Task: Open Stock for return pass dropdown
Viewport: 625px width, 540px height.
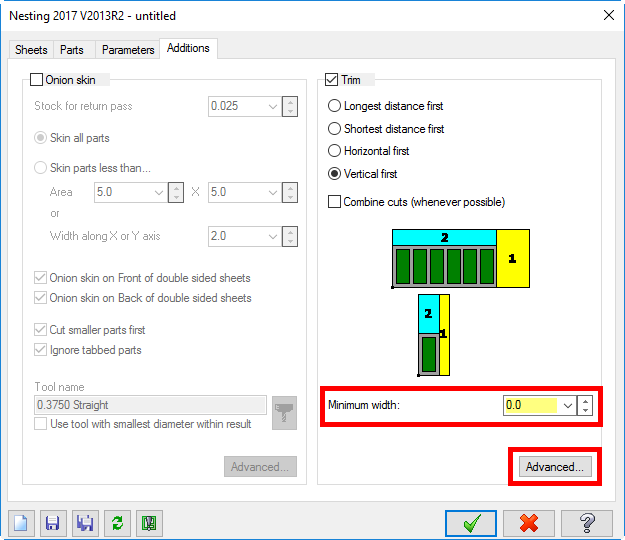Action: [x=273, y=106]
